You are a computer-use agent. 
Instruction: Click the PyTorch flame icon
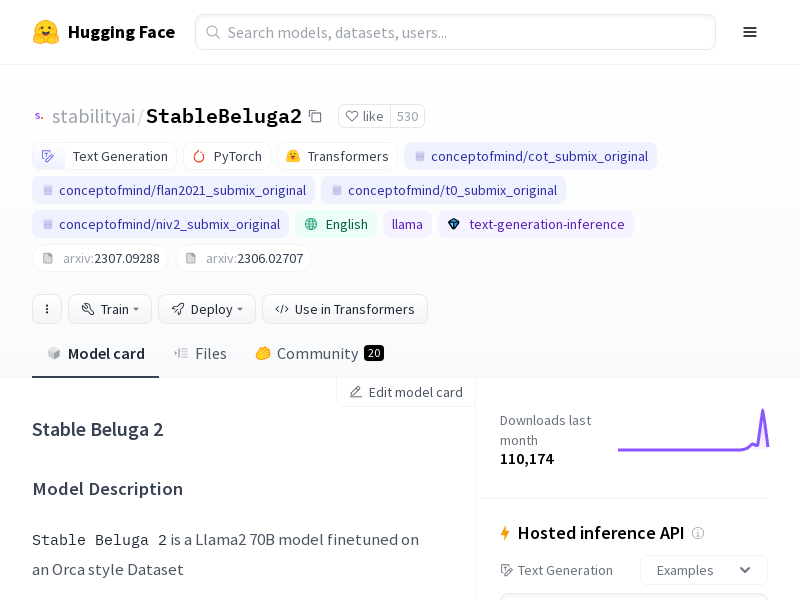pos(199,156)
